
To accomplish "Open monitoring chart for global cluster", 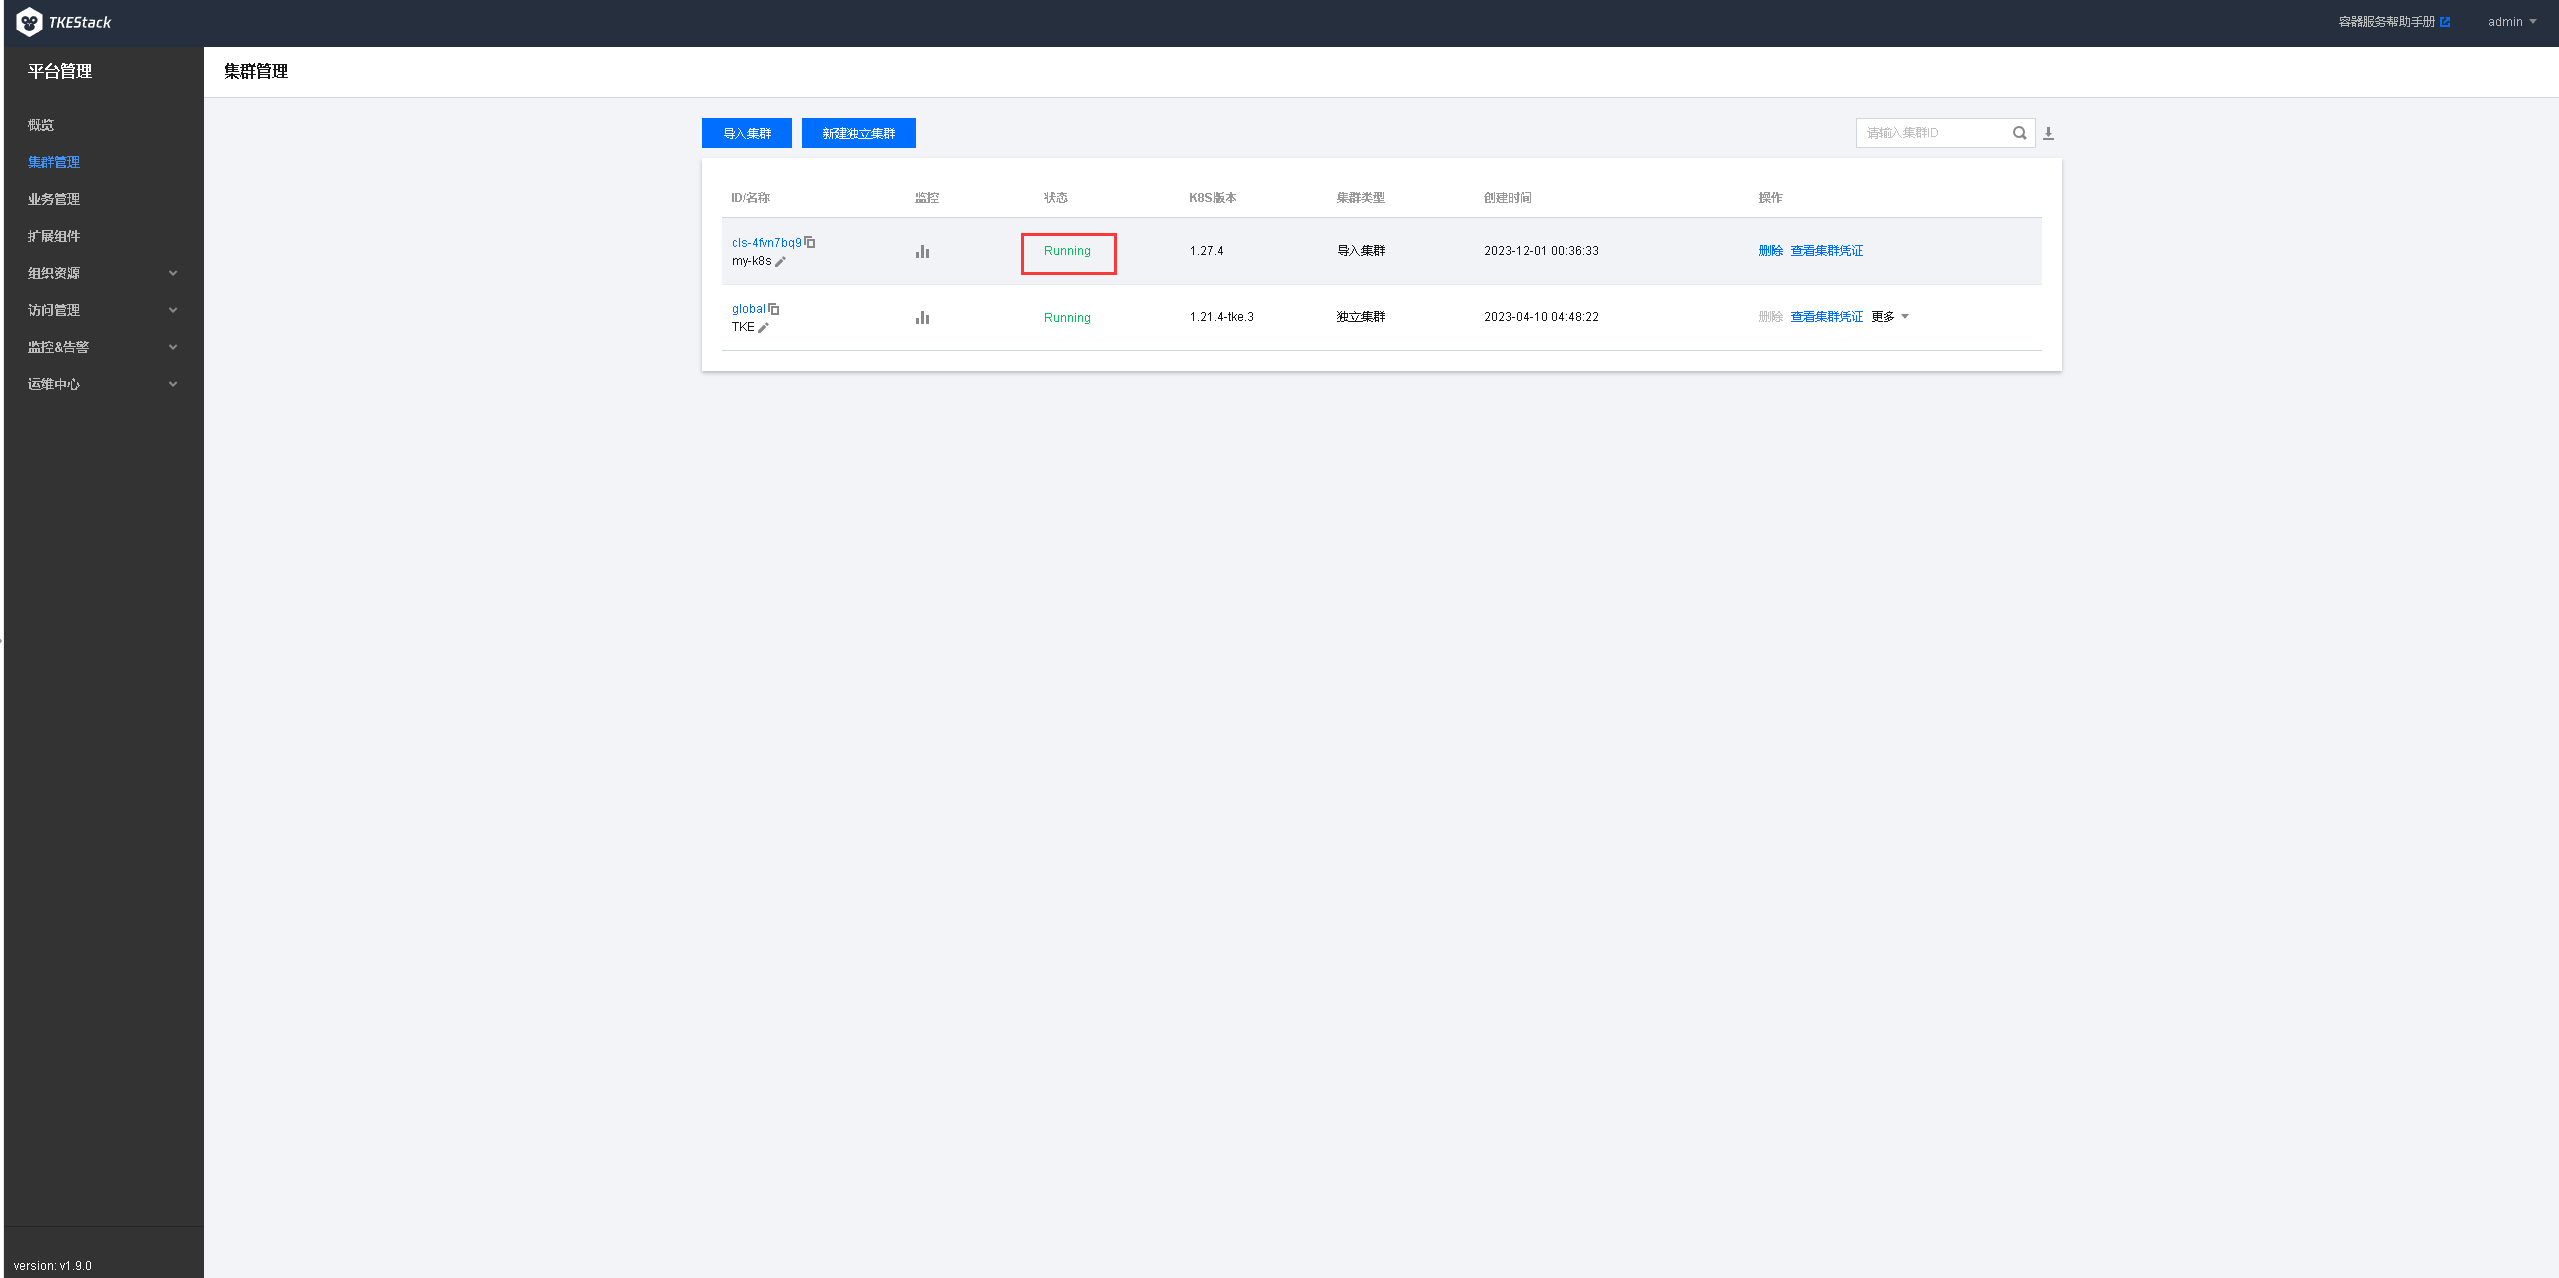I will click(x=922, y=317).
